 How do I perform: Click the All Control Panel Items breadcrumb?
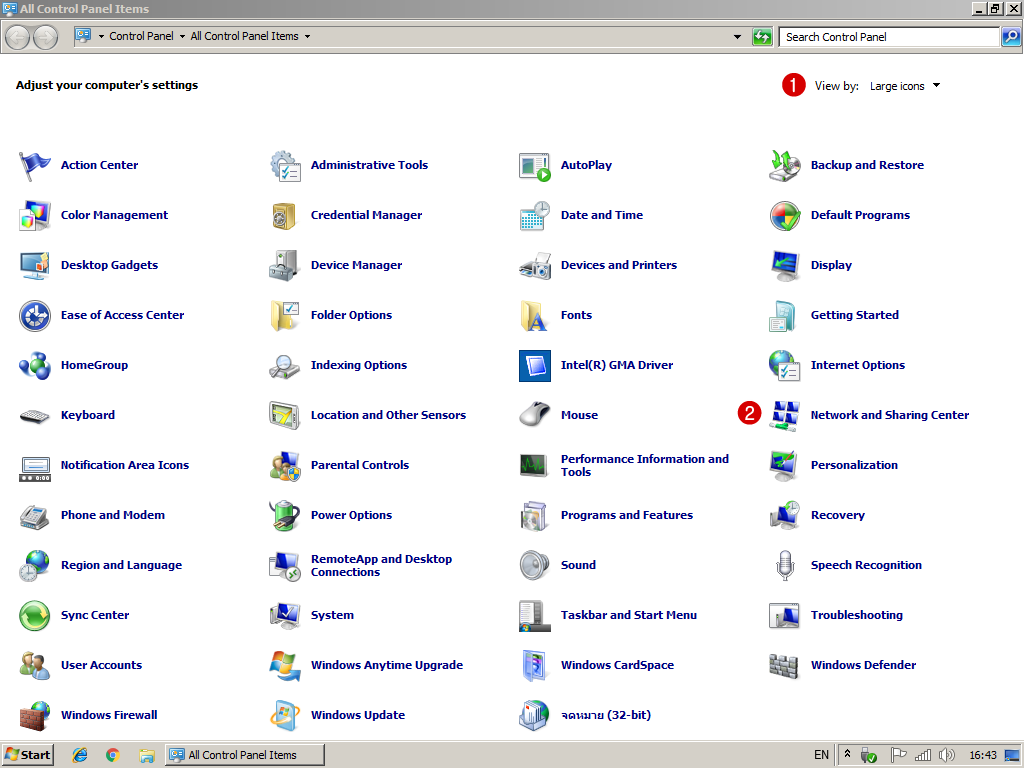[244, 37]
